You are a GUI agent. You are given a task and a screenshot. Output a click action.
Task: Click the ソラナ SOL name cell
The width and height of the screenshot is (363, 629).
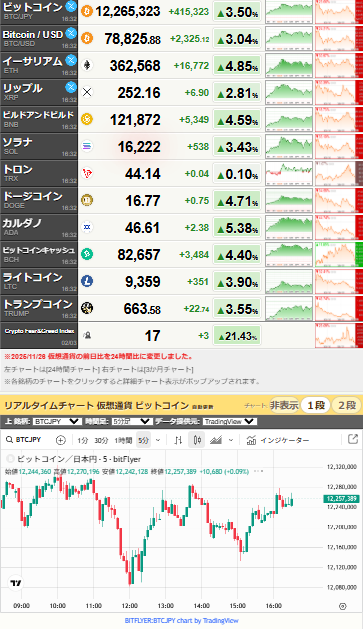(x=39, y=146)
